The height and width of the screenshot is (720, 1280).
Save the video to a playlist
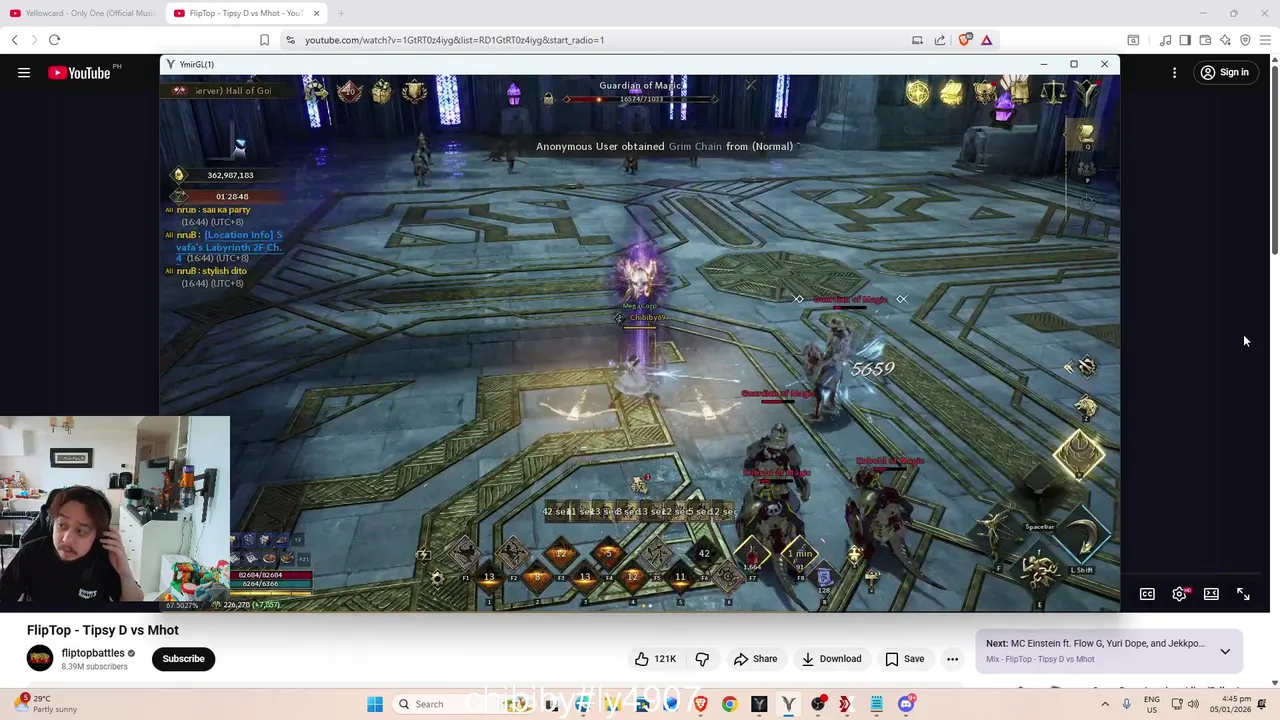click(x=904, y=658)
